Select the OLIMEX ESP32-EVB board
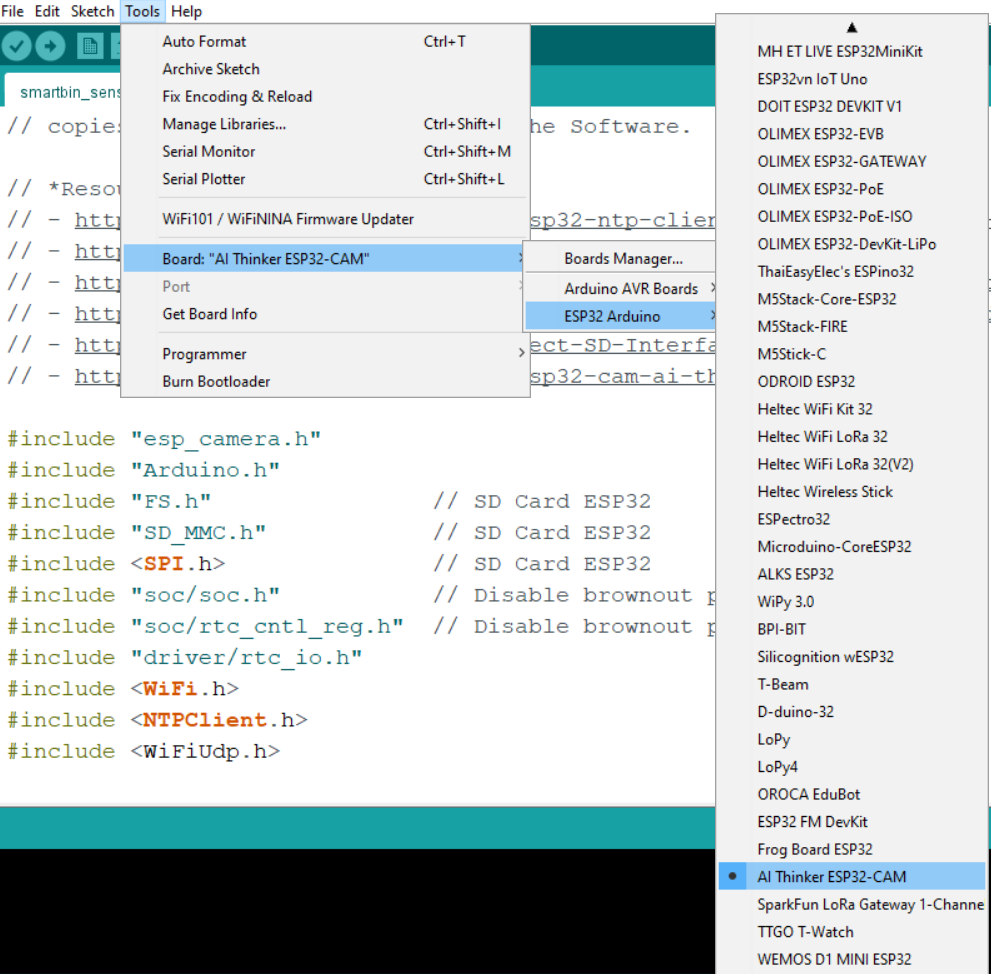Screen dimensions: 991x974 [x=851, y=134]
